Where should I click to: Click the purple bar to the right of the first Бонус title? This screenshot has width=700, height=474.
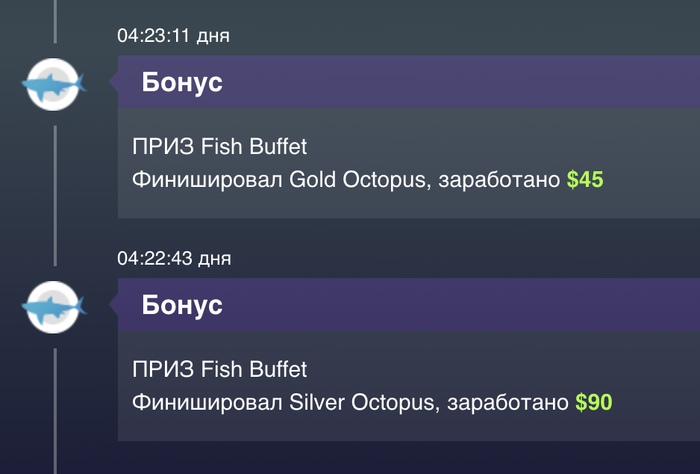pyautogui.click(x=460, y=82)
